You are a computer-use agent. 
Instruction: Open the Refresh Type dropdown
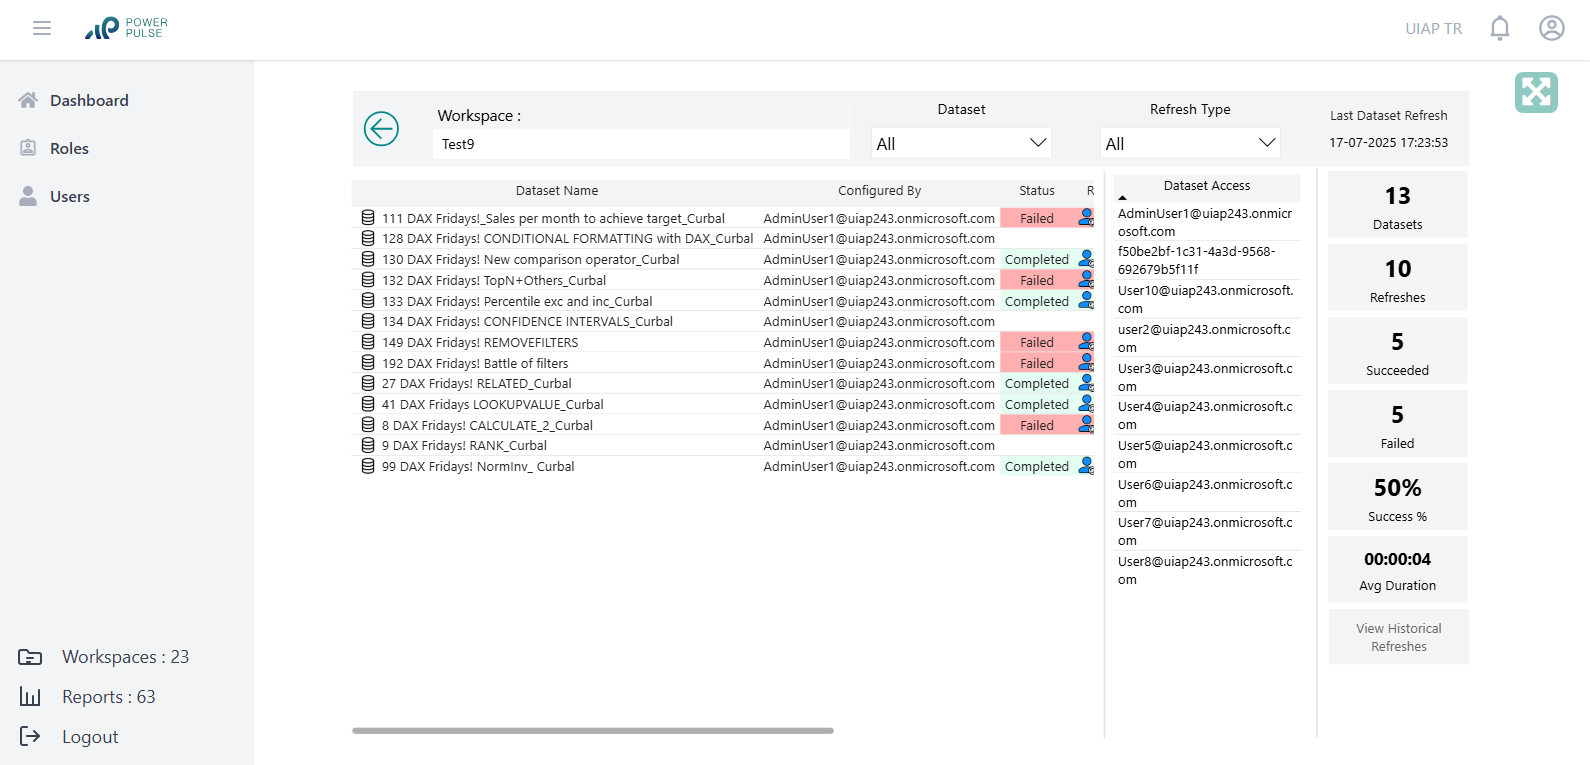[x=1190, y=143]
